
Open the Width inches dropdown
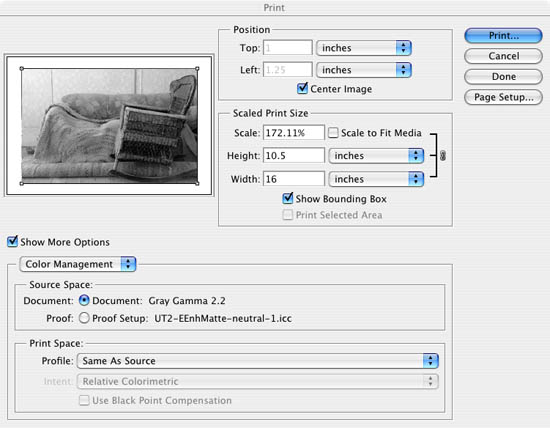pos(376,179)
